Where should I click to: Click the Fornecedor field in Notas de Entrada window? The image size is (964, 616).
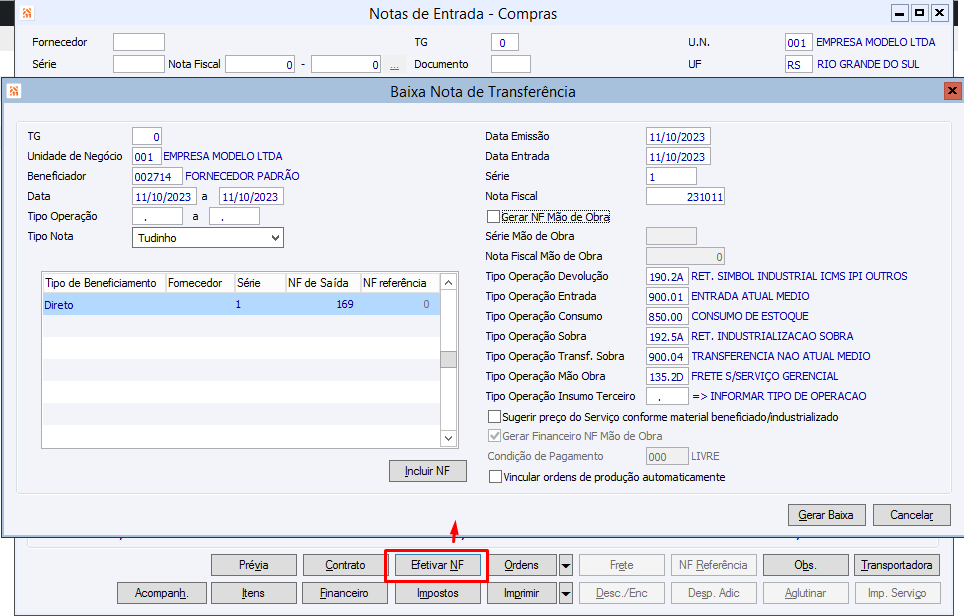coord(139,42)
